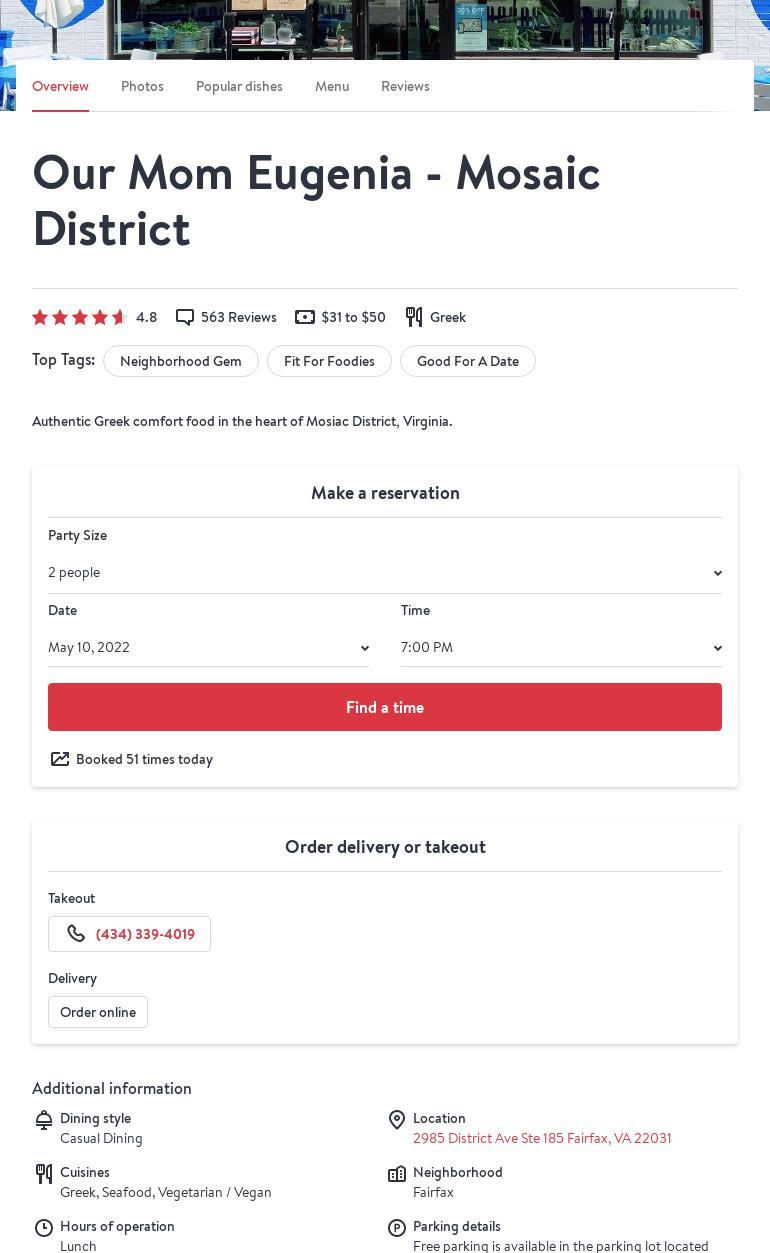The width and height of the screenshot is (770, 1253).
Task: Click the Location map pin icon
Action: coord(397,1120)
